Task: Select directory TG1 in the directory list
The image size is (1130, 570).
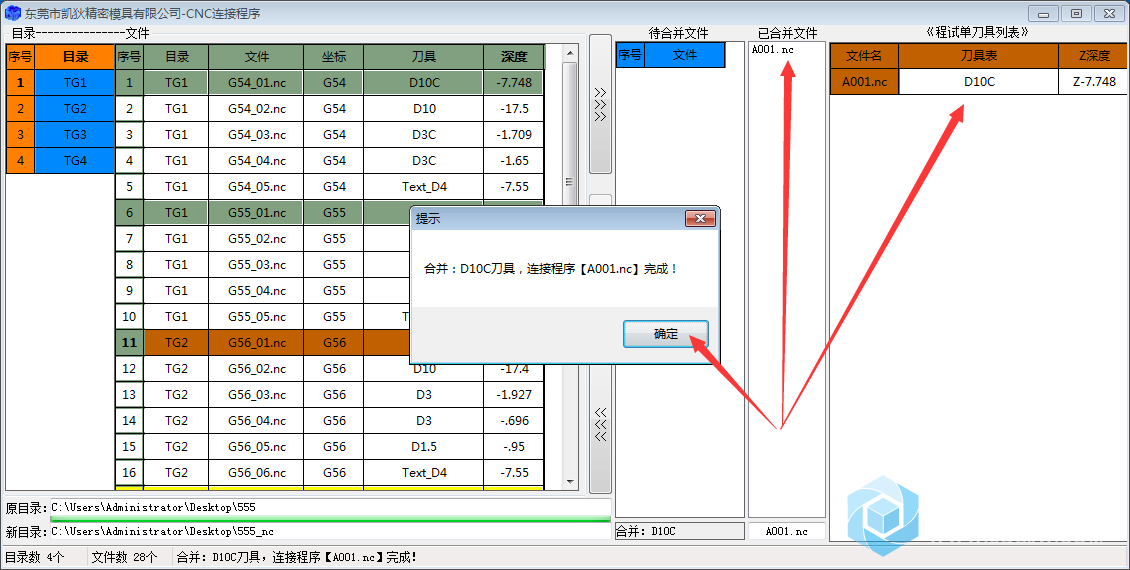Action: tap(75, 82)
